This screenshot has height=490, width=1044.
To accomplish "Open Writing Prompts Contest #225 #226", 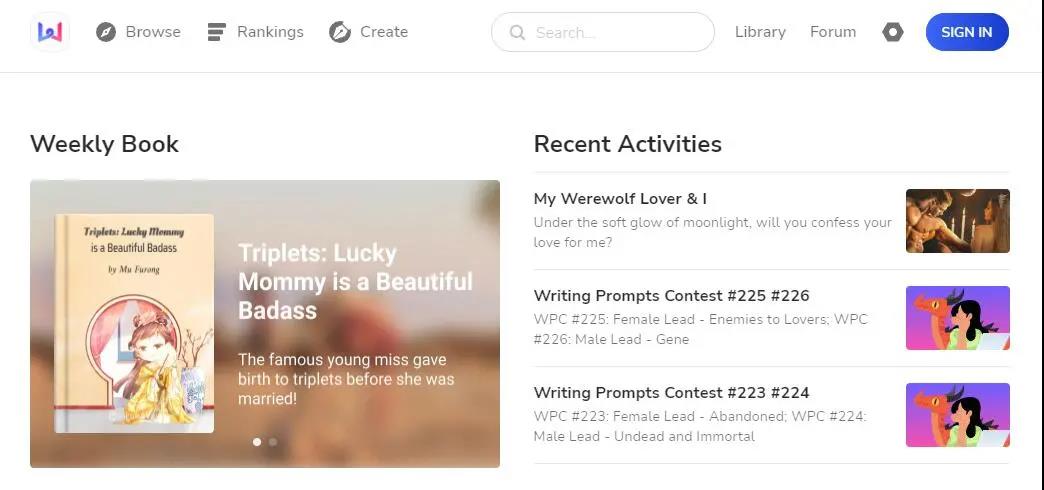I will (671, 296).
